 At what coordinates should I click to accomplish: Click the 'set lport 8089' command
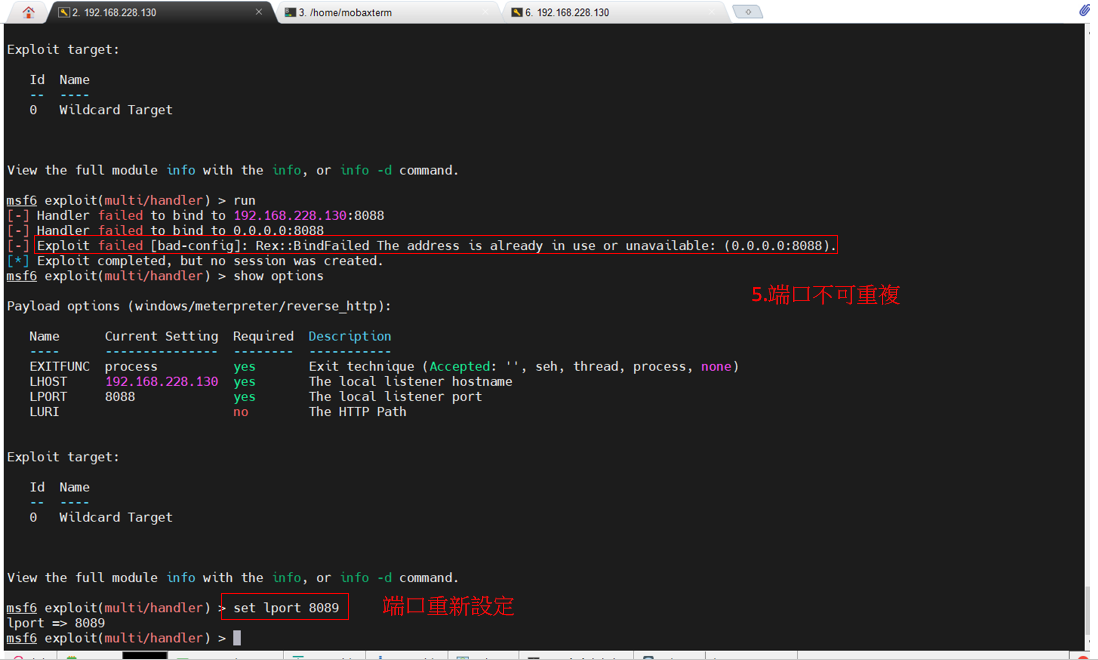[286, 608]
